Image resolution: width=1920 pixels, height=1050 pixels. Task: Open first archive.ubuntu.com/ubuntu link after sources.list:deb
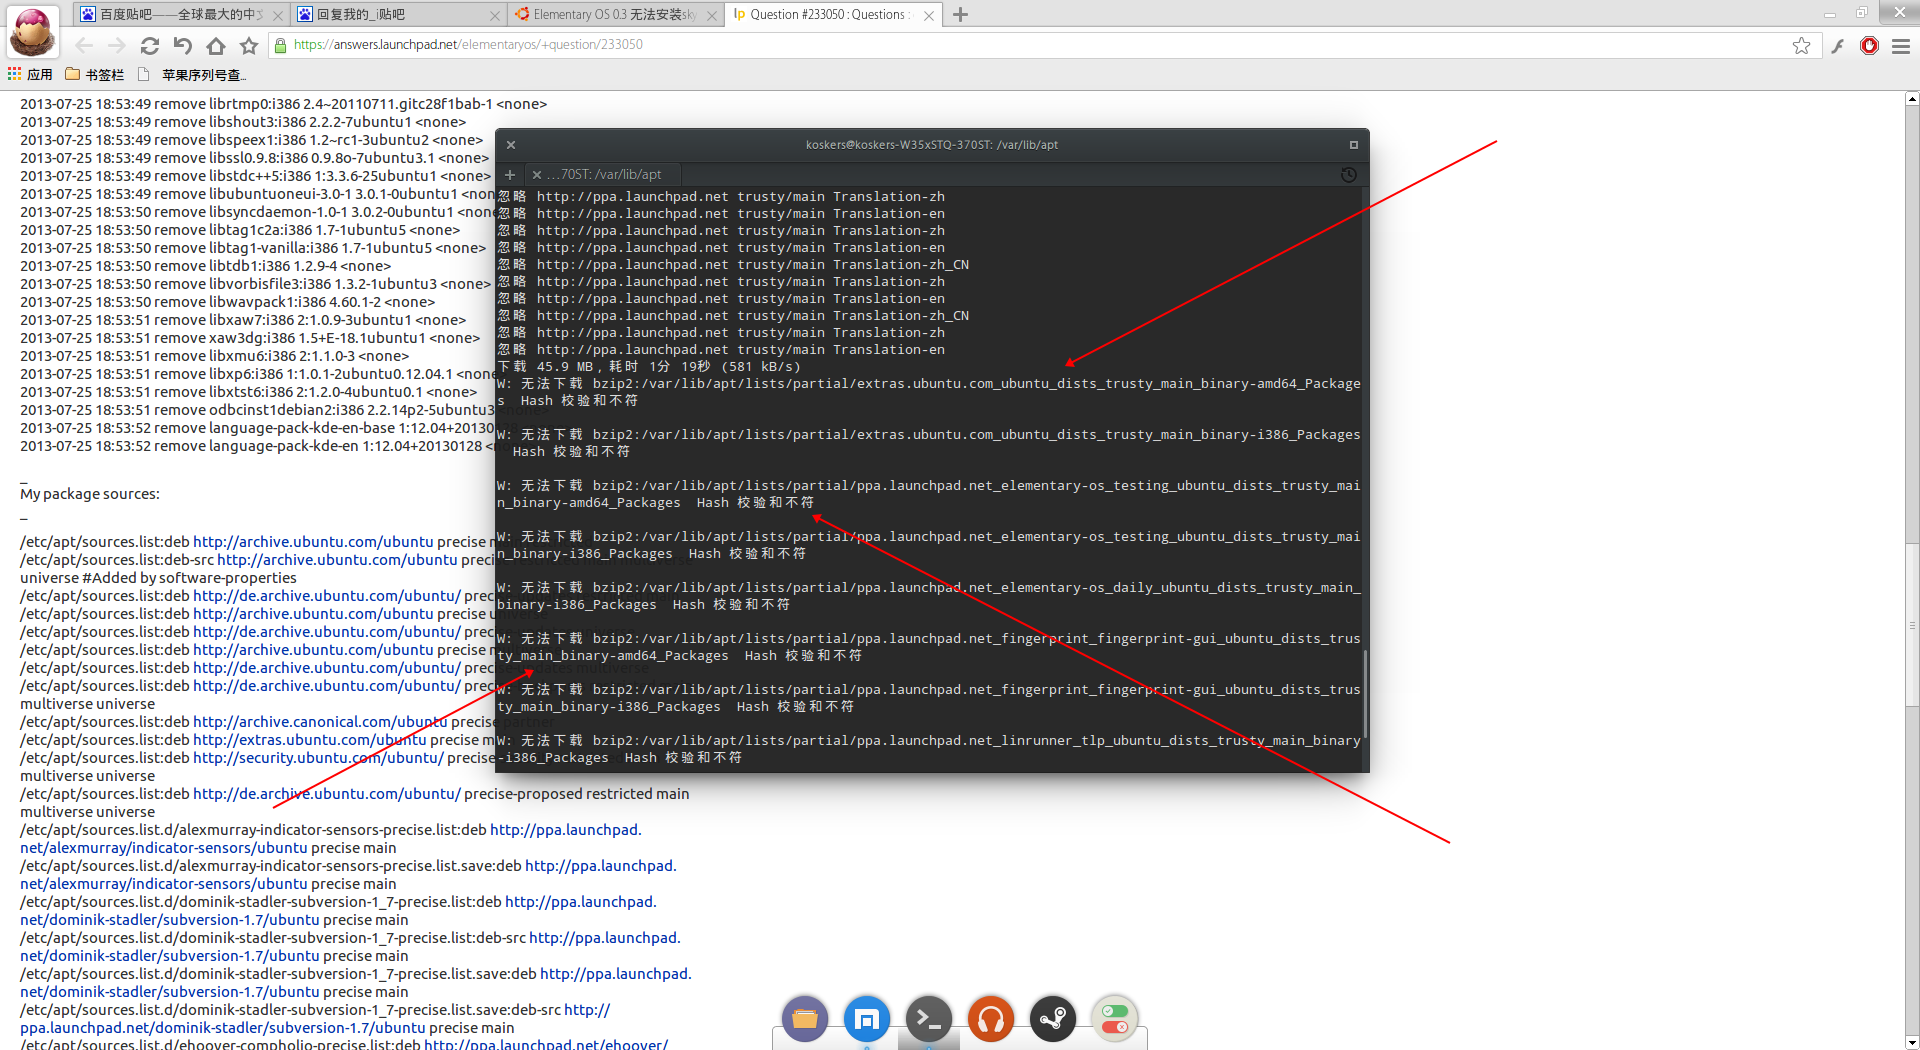313,542
